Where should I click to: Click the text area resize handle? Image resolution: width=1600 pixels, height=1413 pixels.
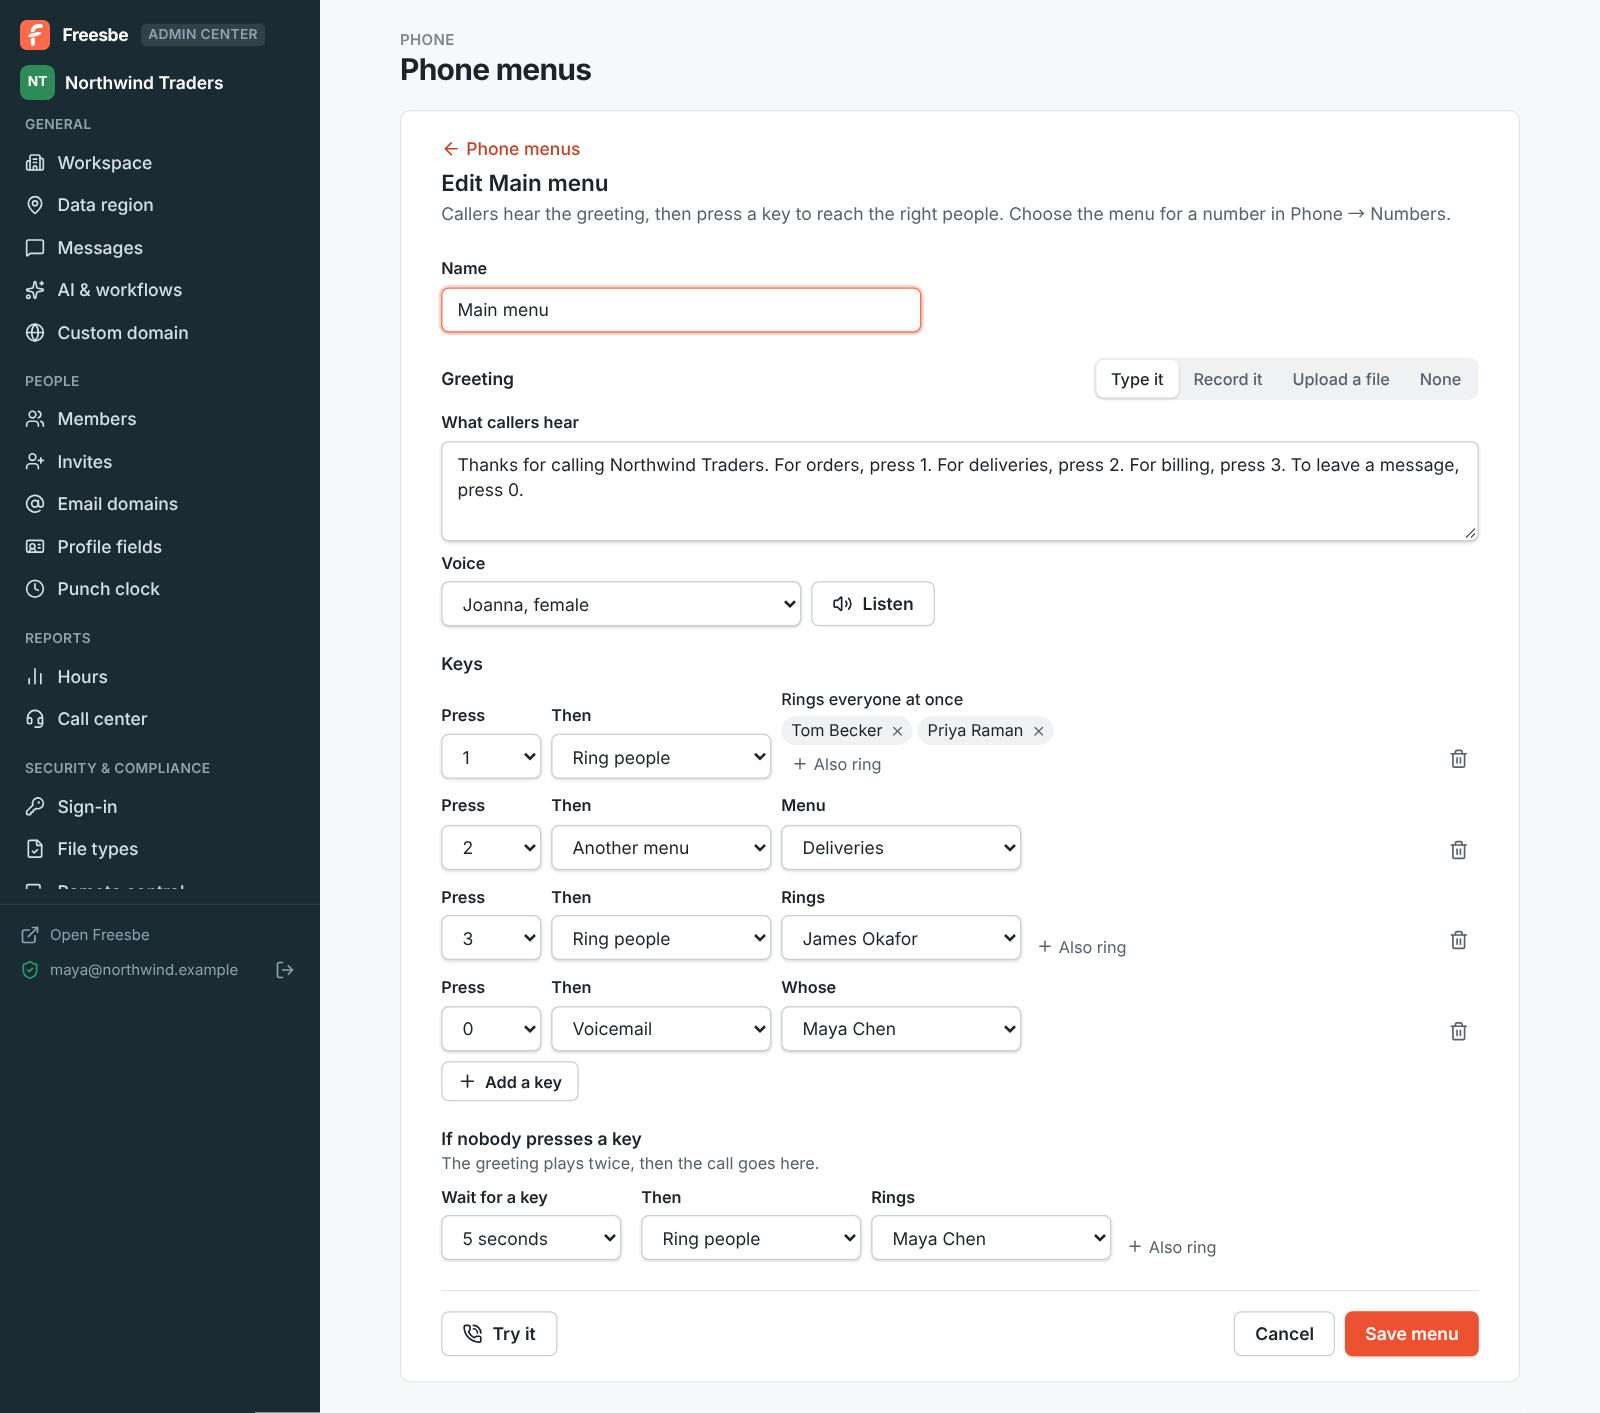1470,533
